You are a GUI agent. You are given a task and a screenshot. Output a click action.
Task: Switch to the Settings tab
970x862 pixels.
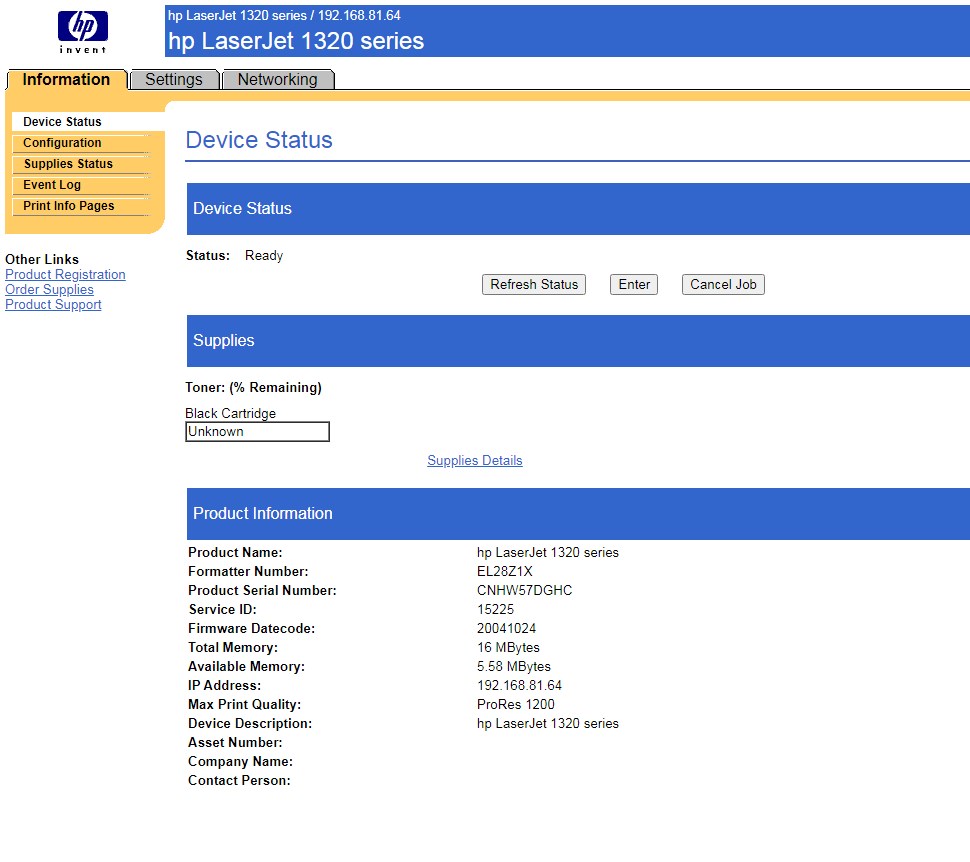pos(174,79)
